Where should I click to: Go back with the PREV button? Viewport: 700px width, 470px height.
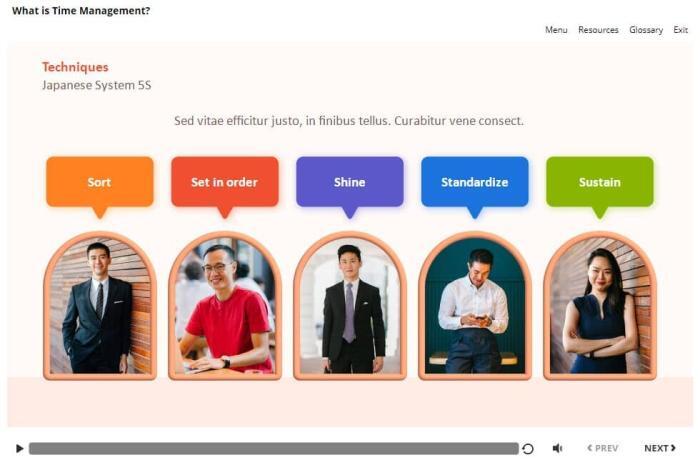603,448
